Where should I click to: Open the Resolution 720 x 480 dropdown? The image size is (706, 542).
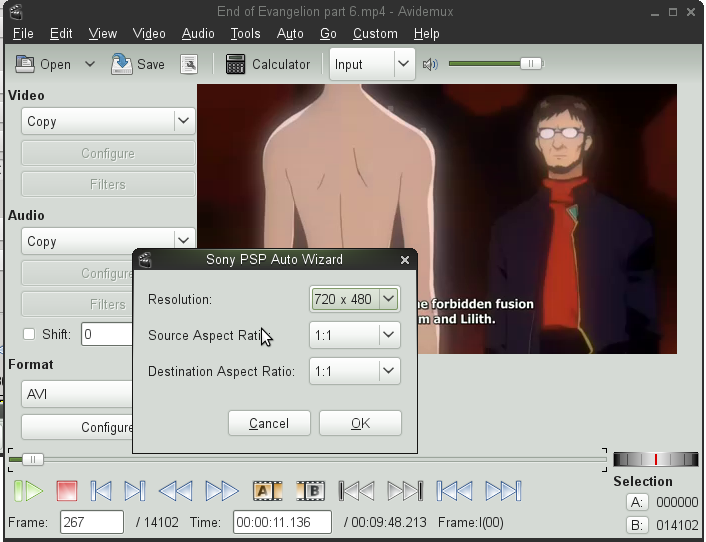(354, 299)
